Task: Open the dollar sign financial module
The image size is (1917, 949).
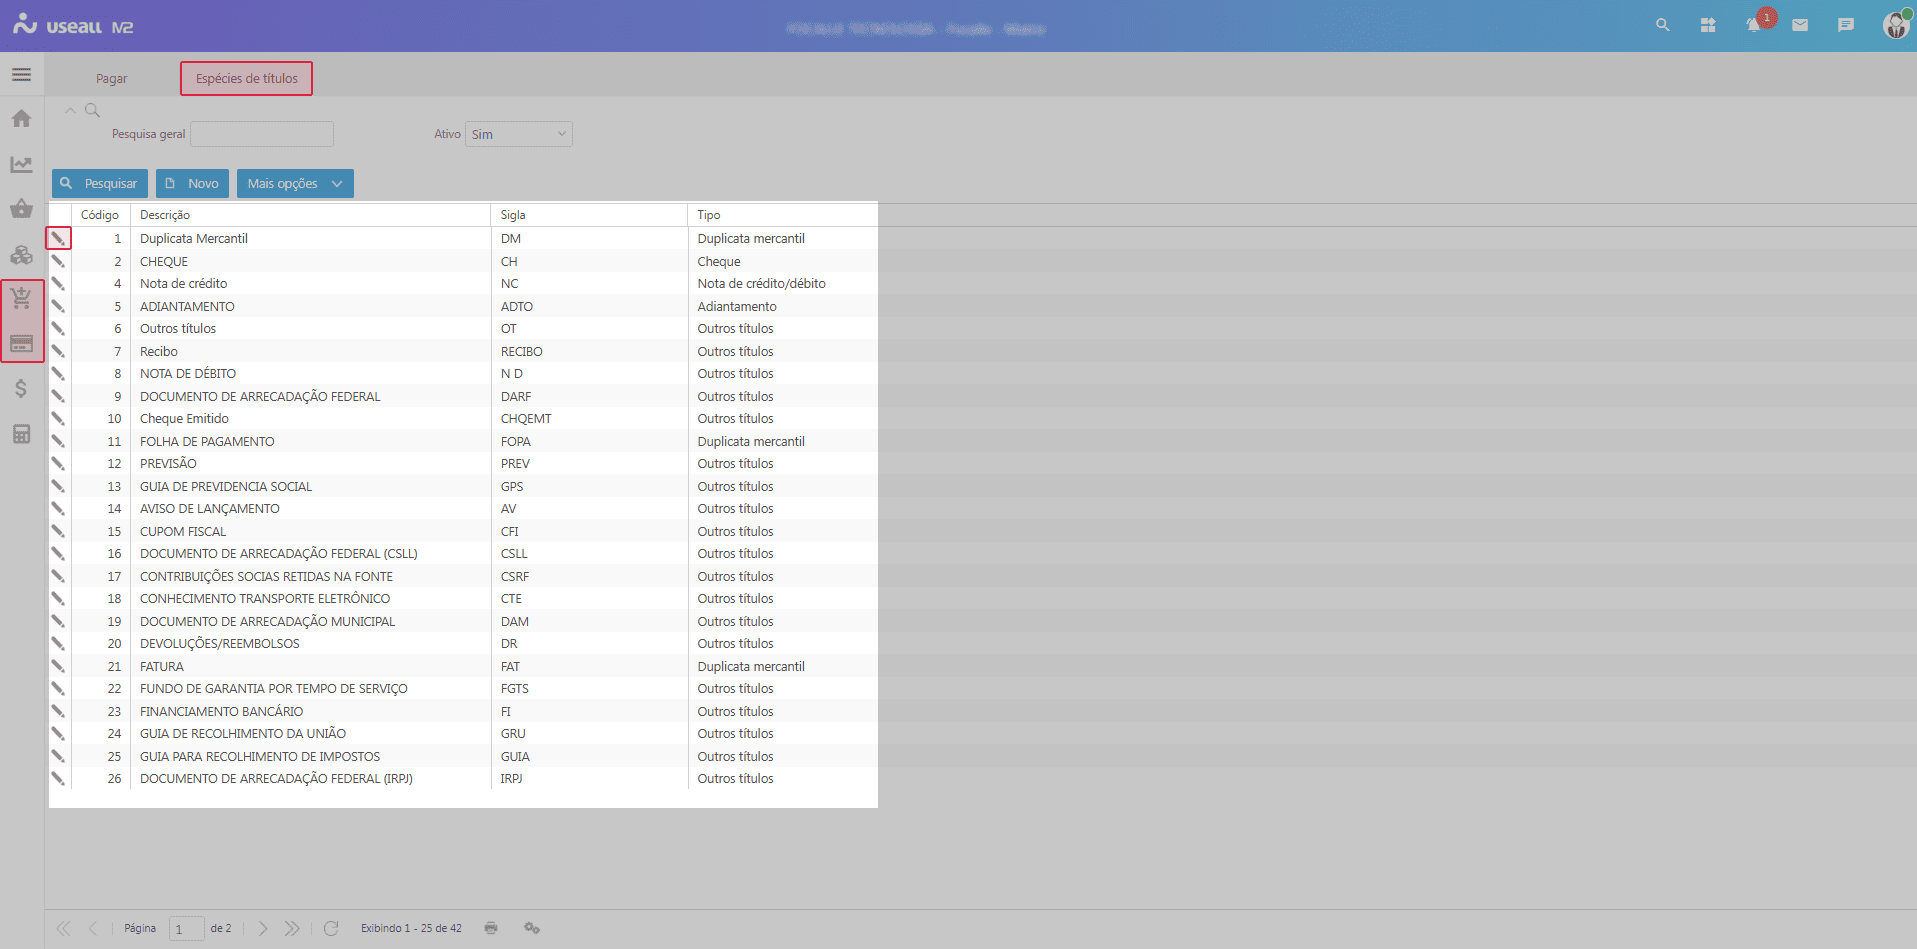Action: click(x=21, y=389)
